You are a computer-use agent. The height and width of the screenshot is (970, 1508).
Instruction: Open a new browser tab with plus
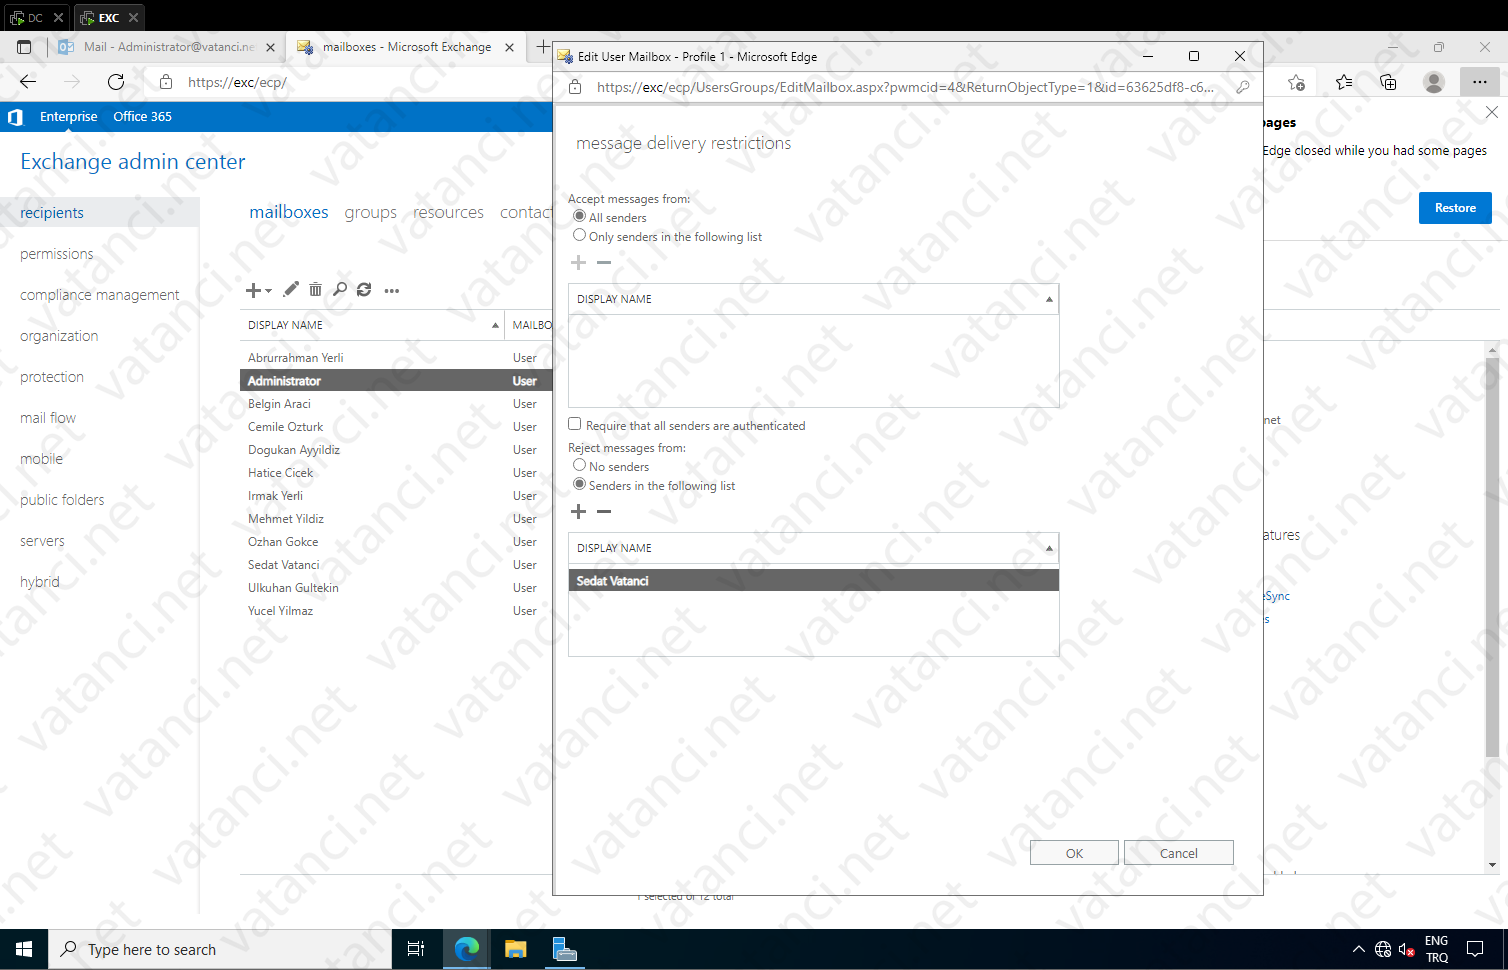pyautogui.click(x=542, y=47)
